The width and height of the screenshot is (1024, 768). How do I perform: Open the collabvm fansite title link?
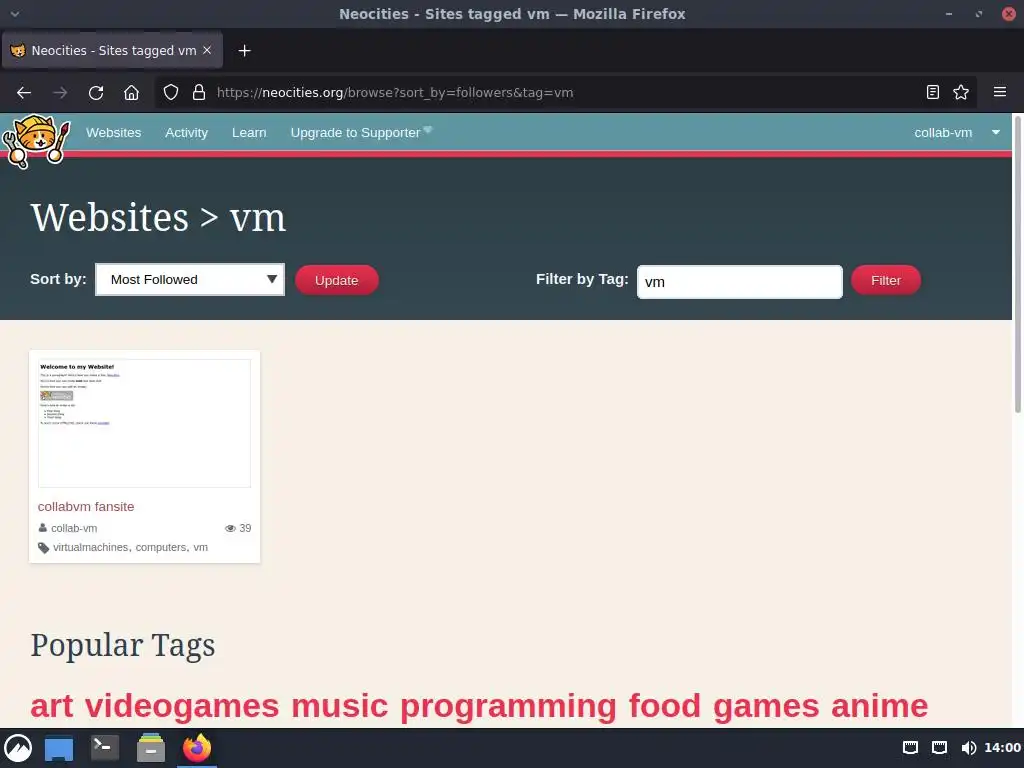coord(86,507)
